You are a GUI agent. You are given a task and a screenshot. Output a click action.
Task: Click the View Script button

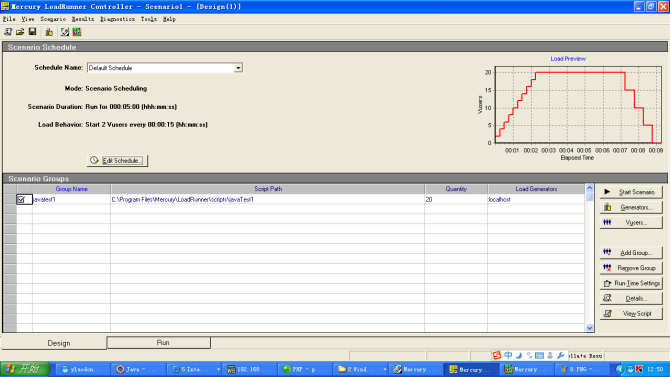pos(631,314)
